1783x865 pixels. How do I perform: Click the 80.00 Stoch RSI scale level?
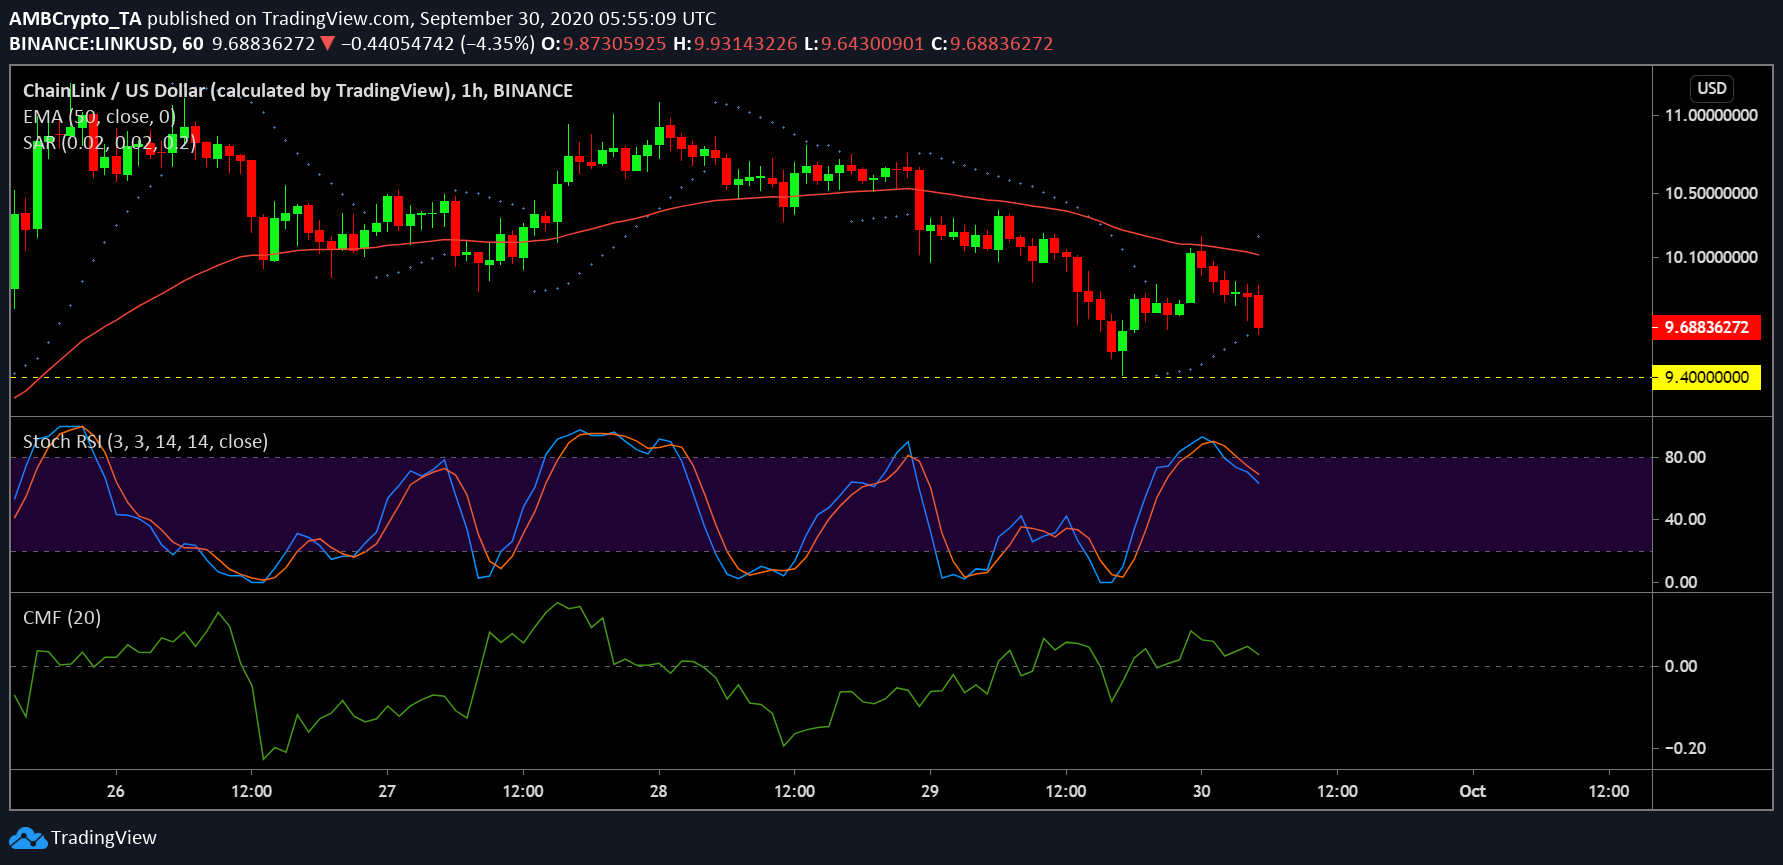[1685, 457]
